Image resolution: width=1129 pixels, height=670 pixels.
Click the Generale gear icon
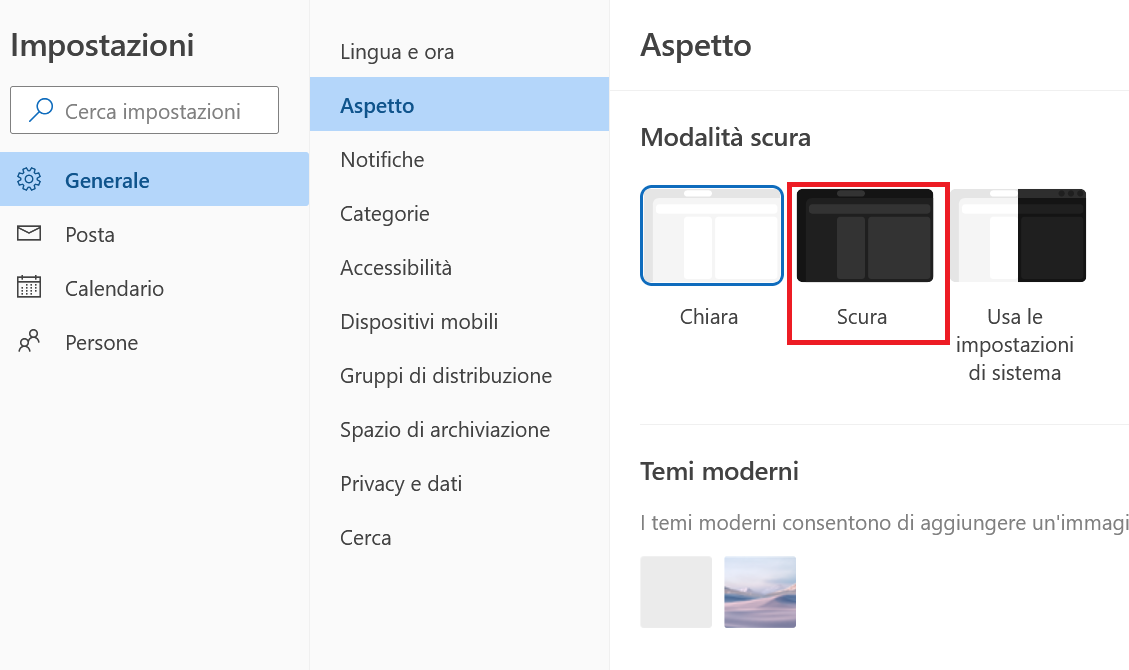click(29, 179)
